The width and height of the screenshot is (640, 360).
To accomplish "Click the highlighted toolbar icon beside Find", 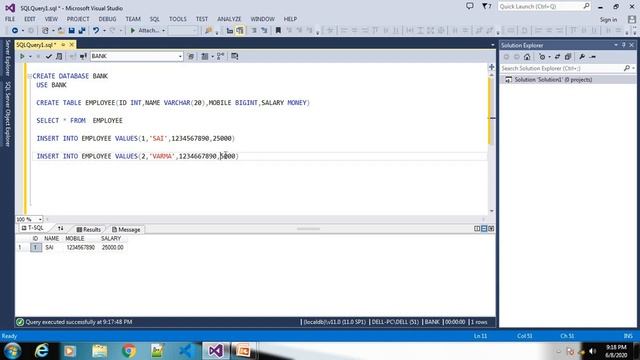I will click(240, 31).
